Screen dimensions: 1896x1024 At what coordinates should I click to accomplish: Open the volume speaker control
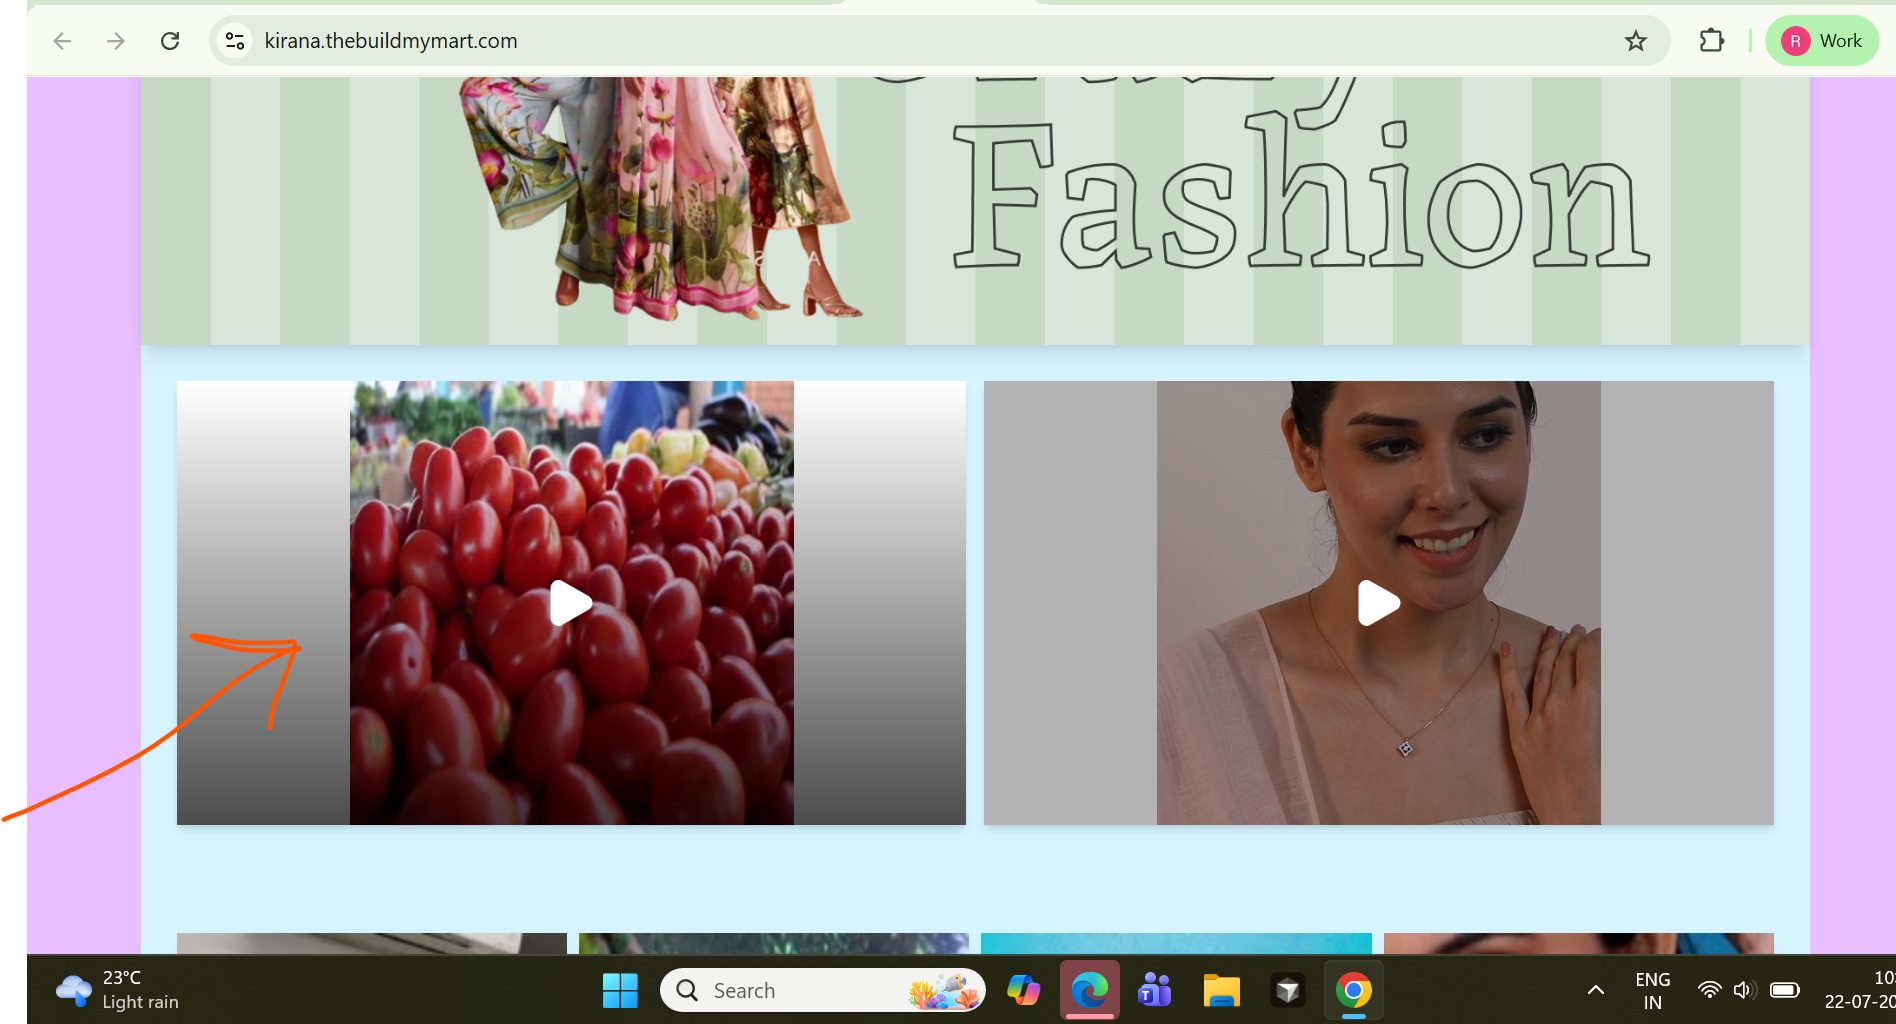(1745, 990)
